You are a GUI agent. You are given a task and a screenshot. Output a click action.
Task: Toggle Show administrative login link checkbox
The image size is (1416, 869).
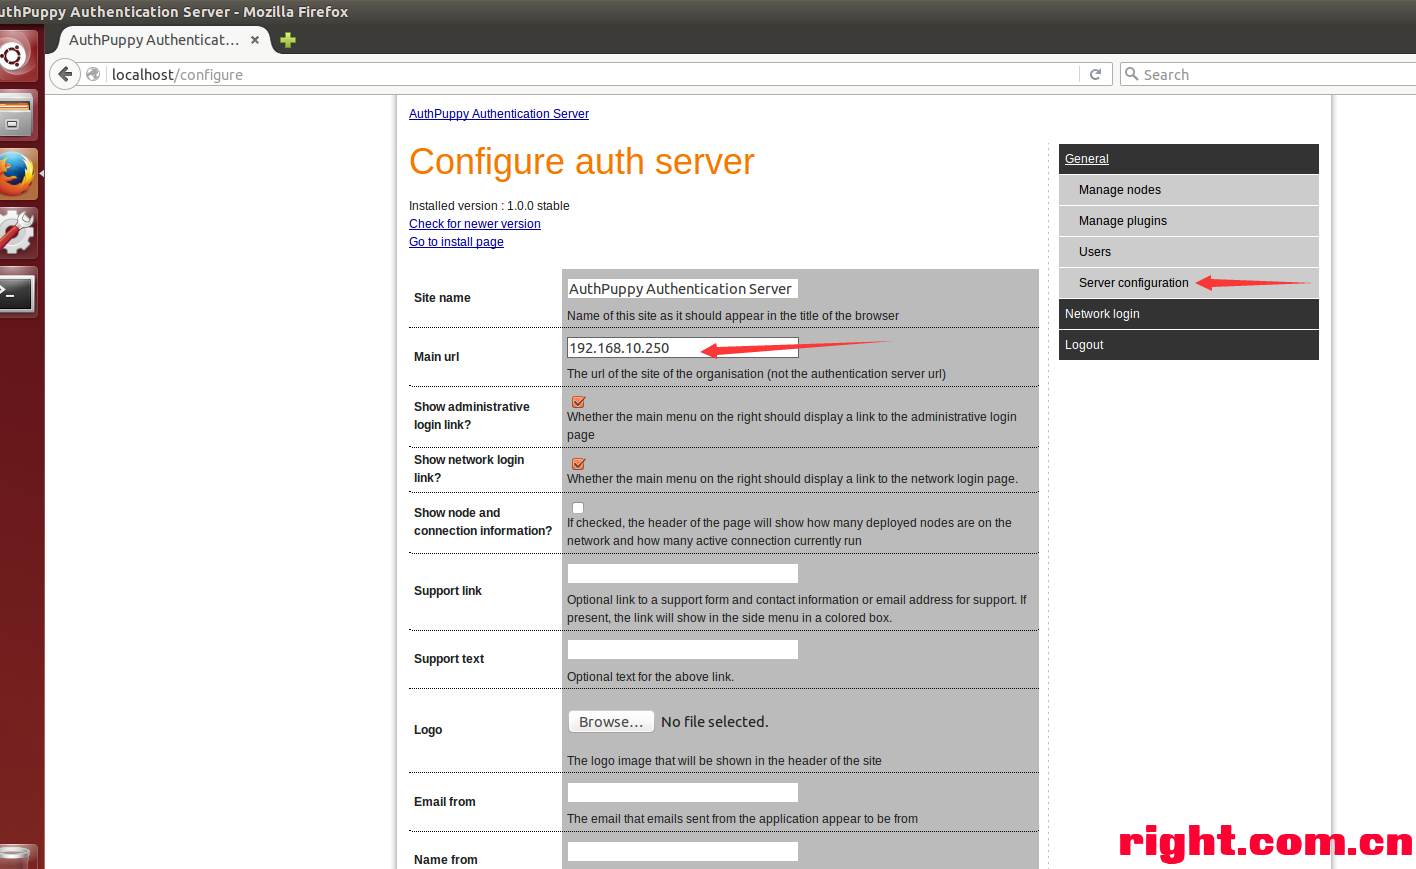pos(578,402)
